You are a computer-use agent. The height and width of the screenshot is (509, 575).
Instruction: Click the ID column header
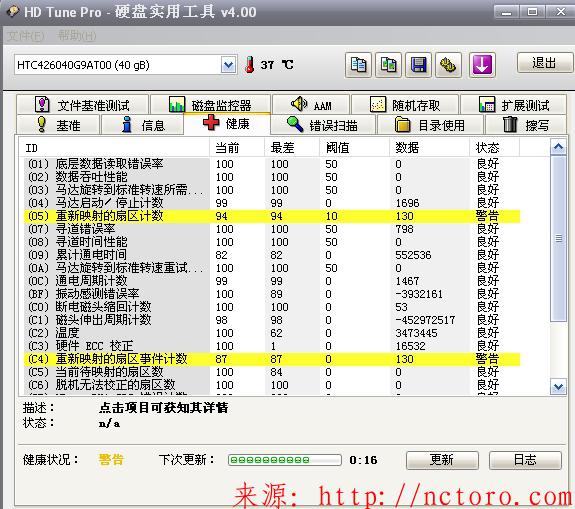point(114,148)
